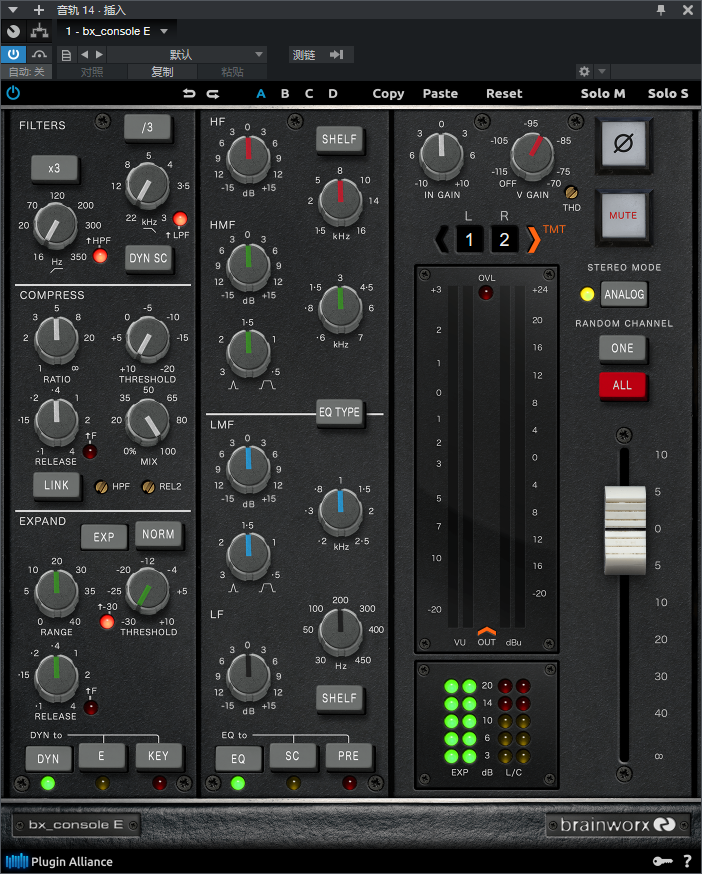This screenshot has height=874, width=702.
Task: Click Solo S button
Action: (x=668, y=94)
